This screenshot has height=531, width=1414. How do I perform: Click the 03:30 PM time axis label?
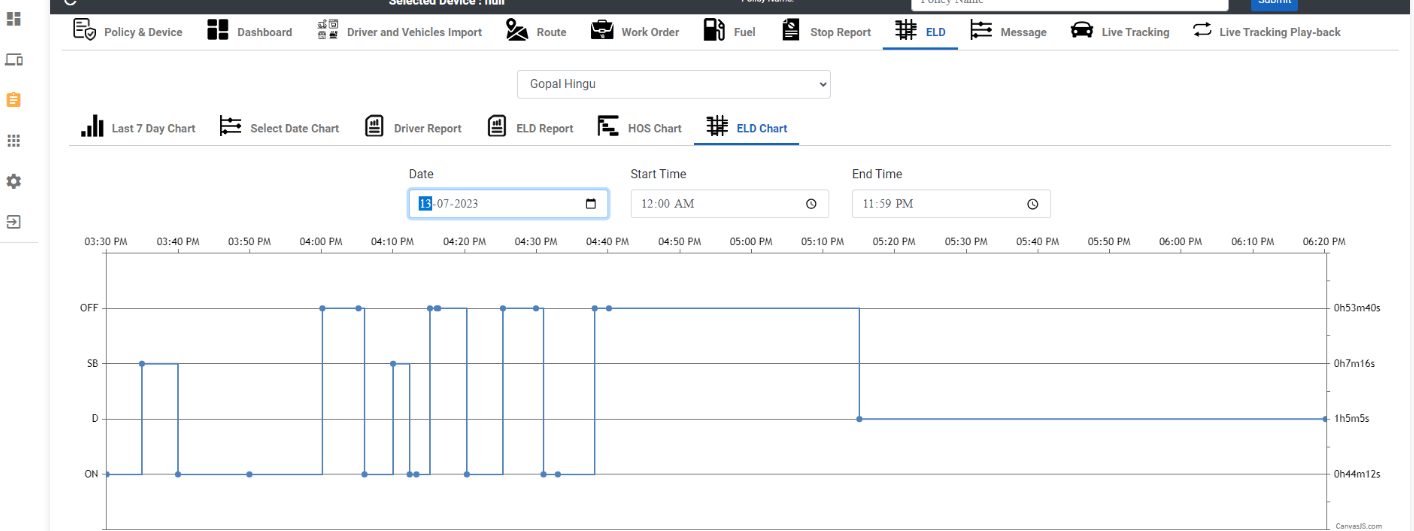(x=106, y=242)
